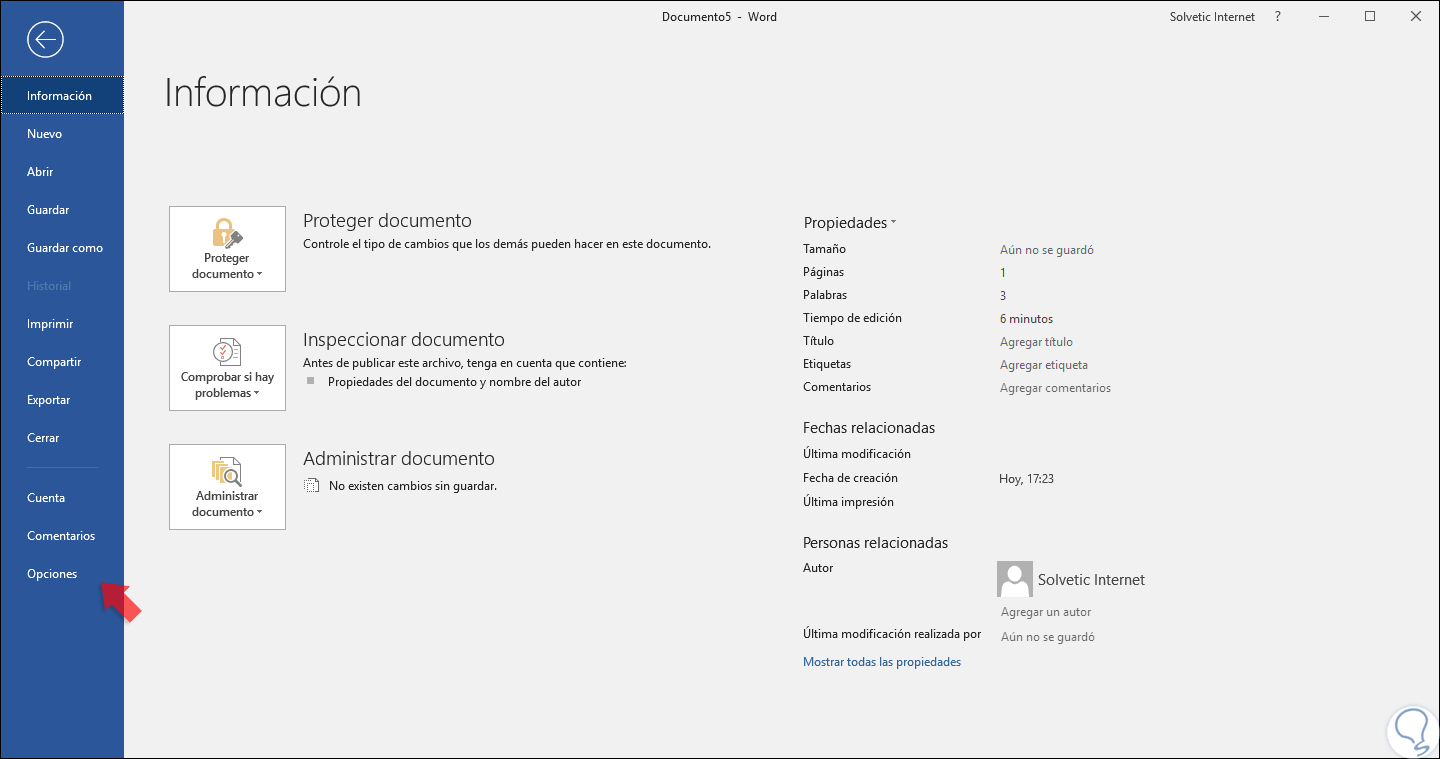
Task: Open the Cuenta menu item
Action: click(62, 498)
